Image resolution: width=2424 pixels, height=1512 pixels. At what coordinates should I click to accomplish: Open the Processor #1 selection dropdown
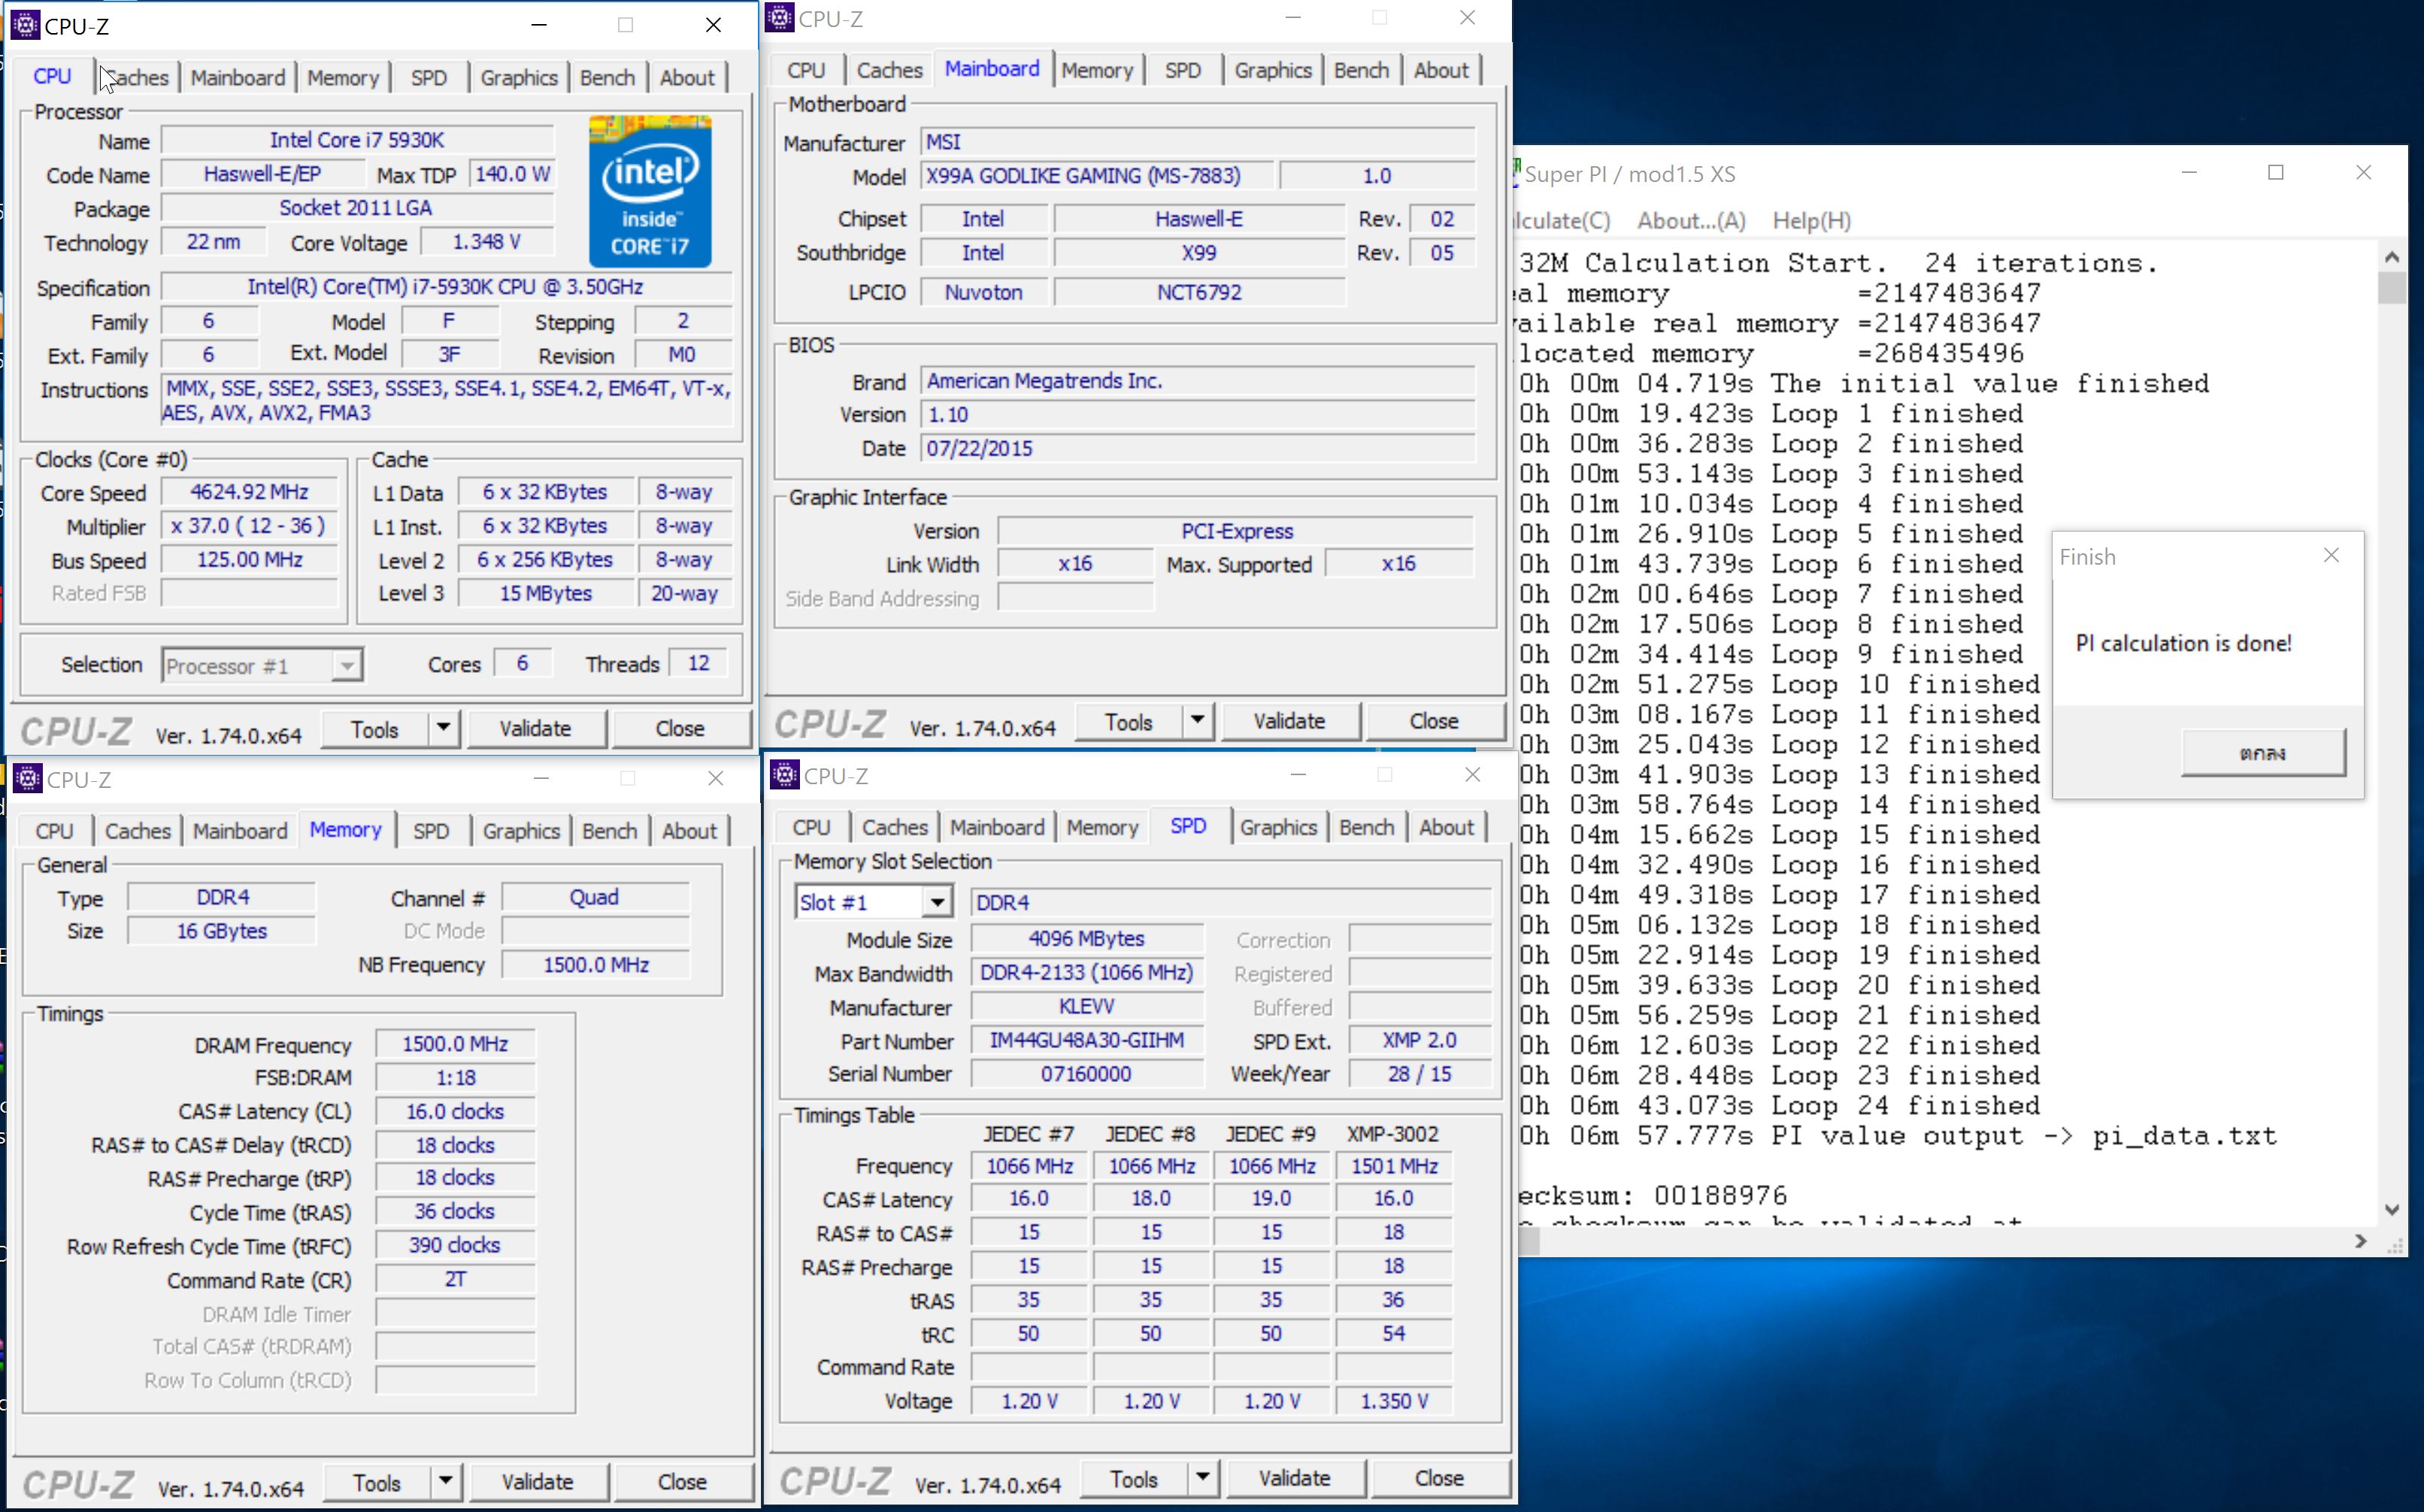coord(346,666)
